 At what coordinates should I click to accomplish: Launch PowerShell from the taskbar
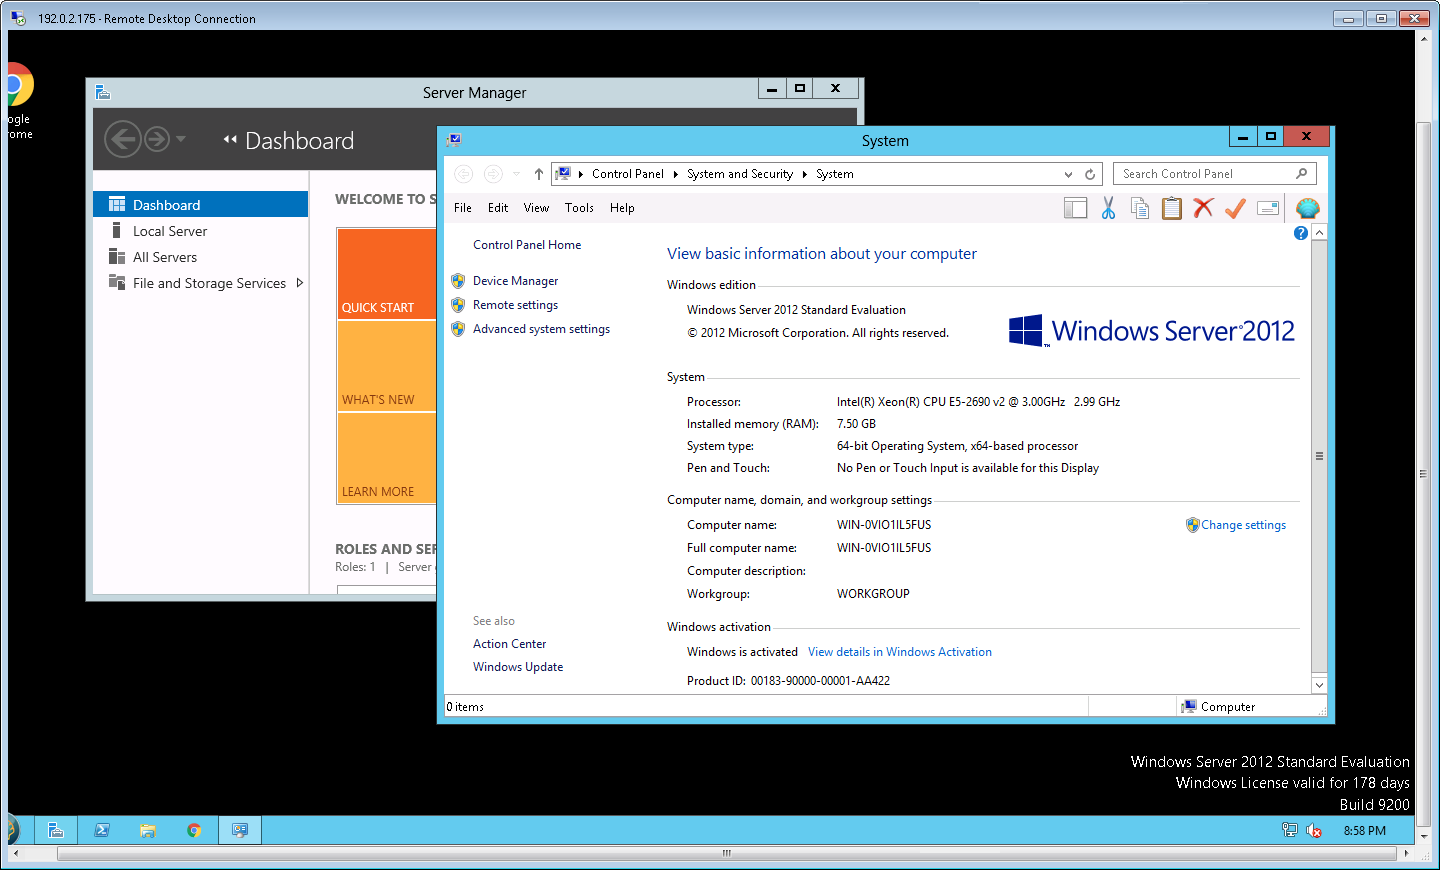point(102,830)
